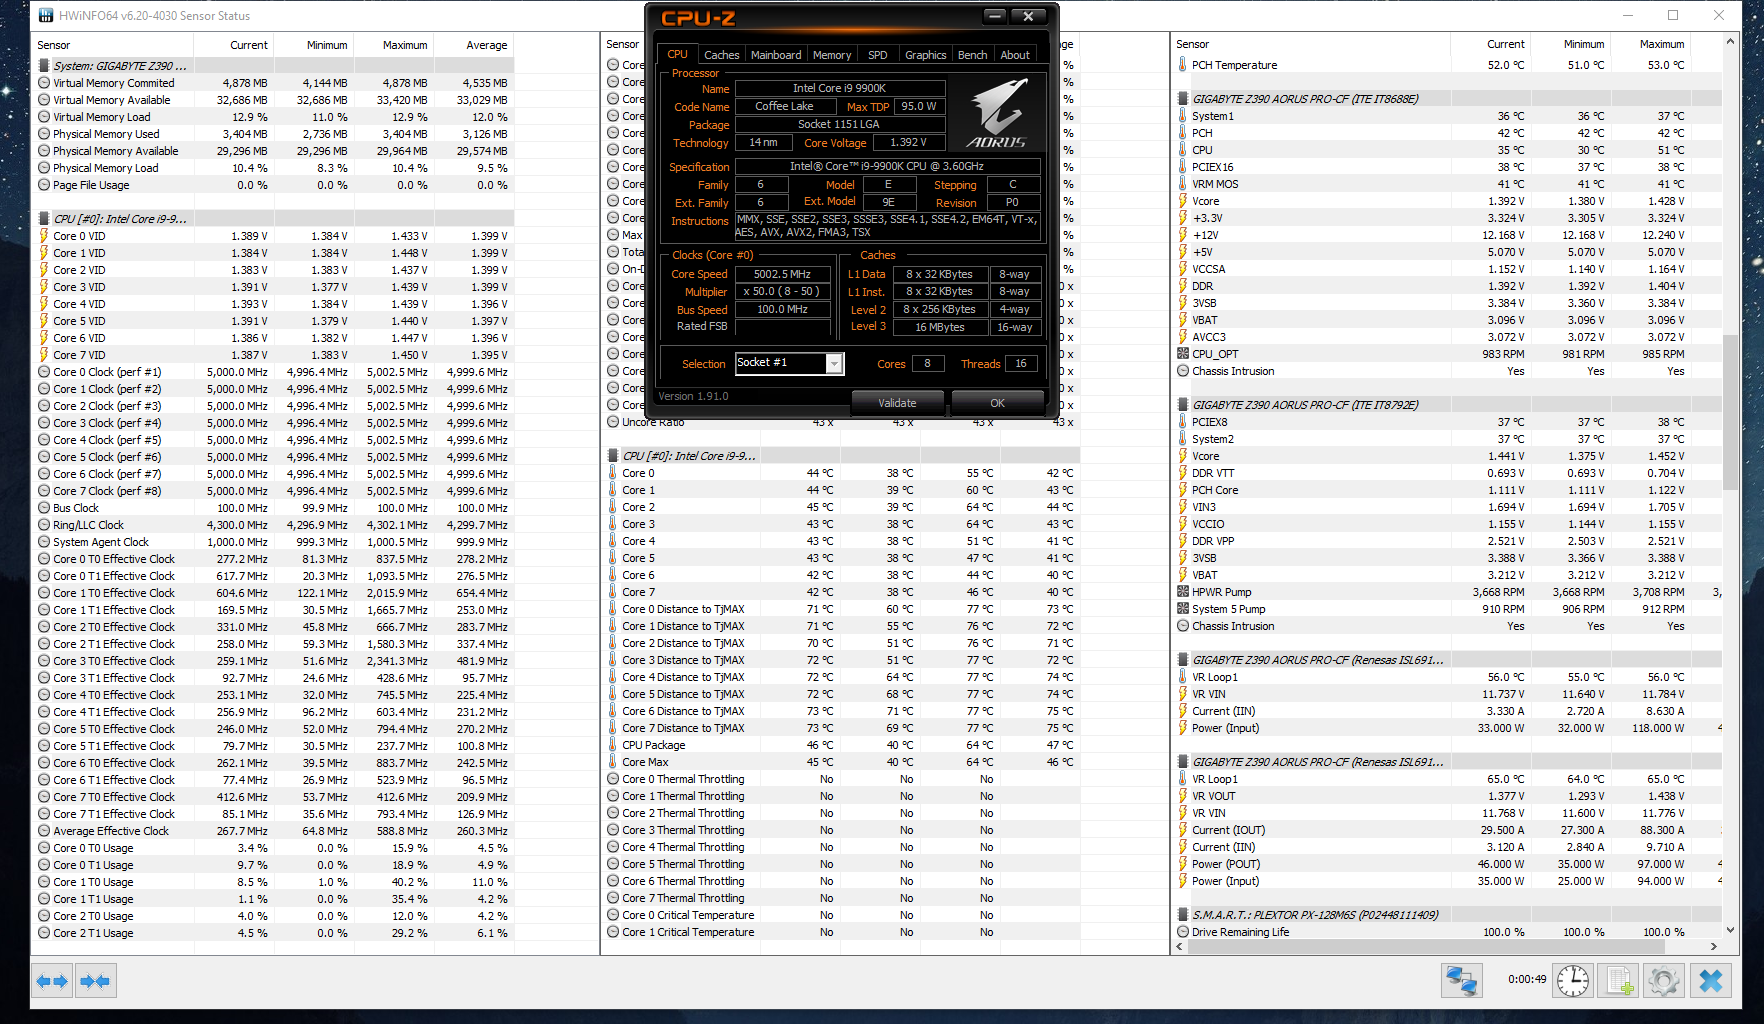
Task: Click the lightning icon beside VR VOUT
Action: (1183, 796)
